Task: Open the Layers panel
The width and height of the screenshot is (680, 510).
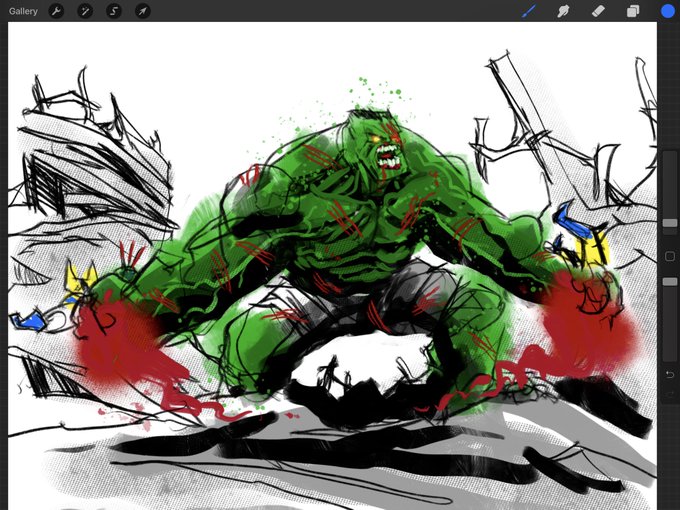Action: 633,11
